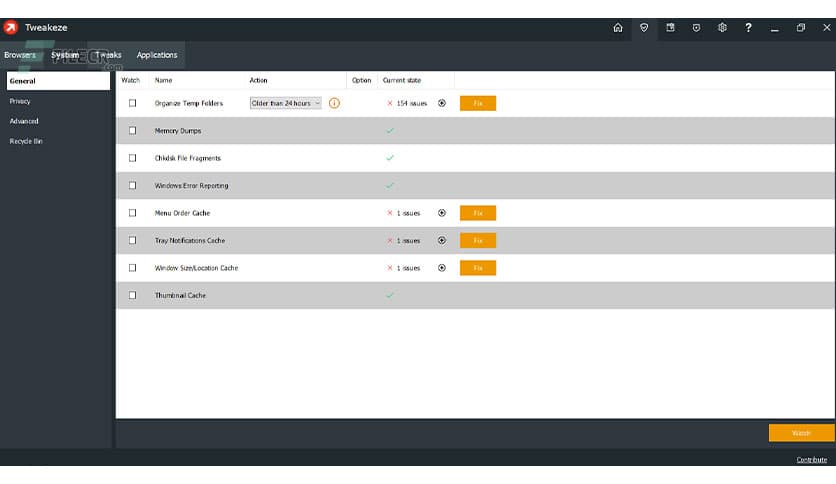Image resolution: width=836 pixels, height=484 pixels.
Task: Select Recycle Bin in the sidebar
Action: point(26,141)
